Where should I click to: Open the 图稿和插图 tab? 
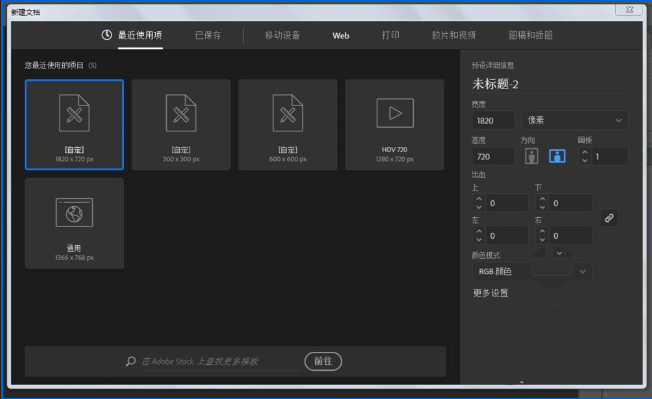pyautogui.click(x=531, y=35)
